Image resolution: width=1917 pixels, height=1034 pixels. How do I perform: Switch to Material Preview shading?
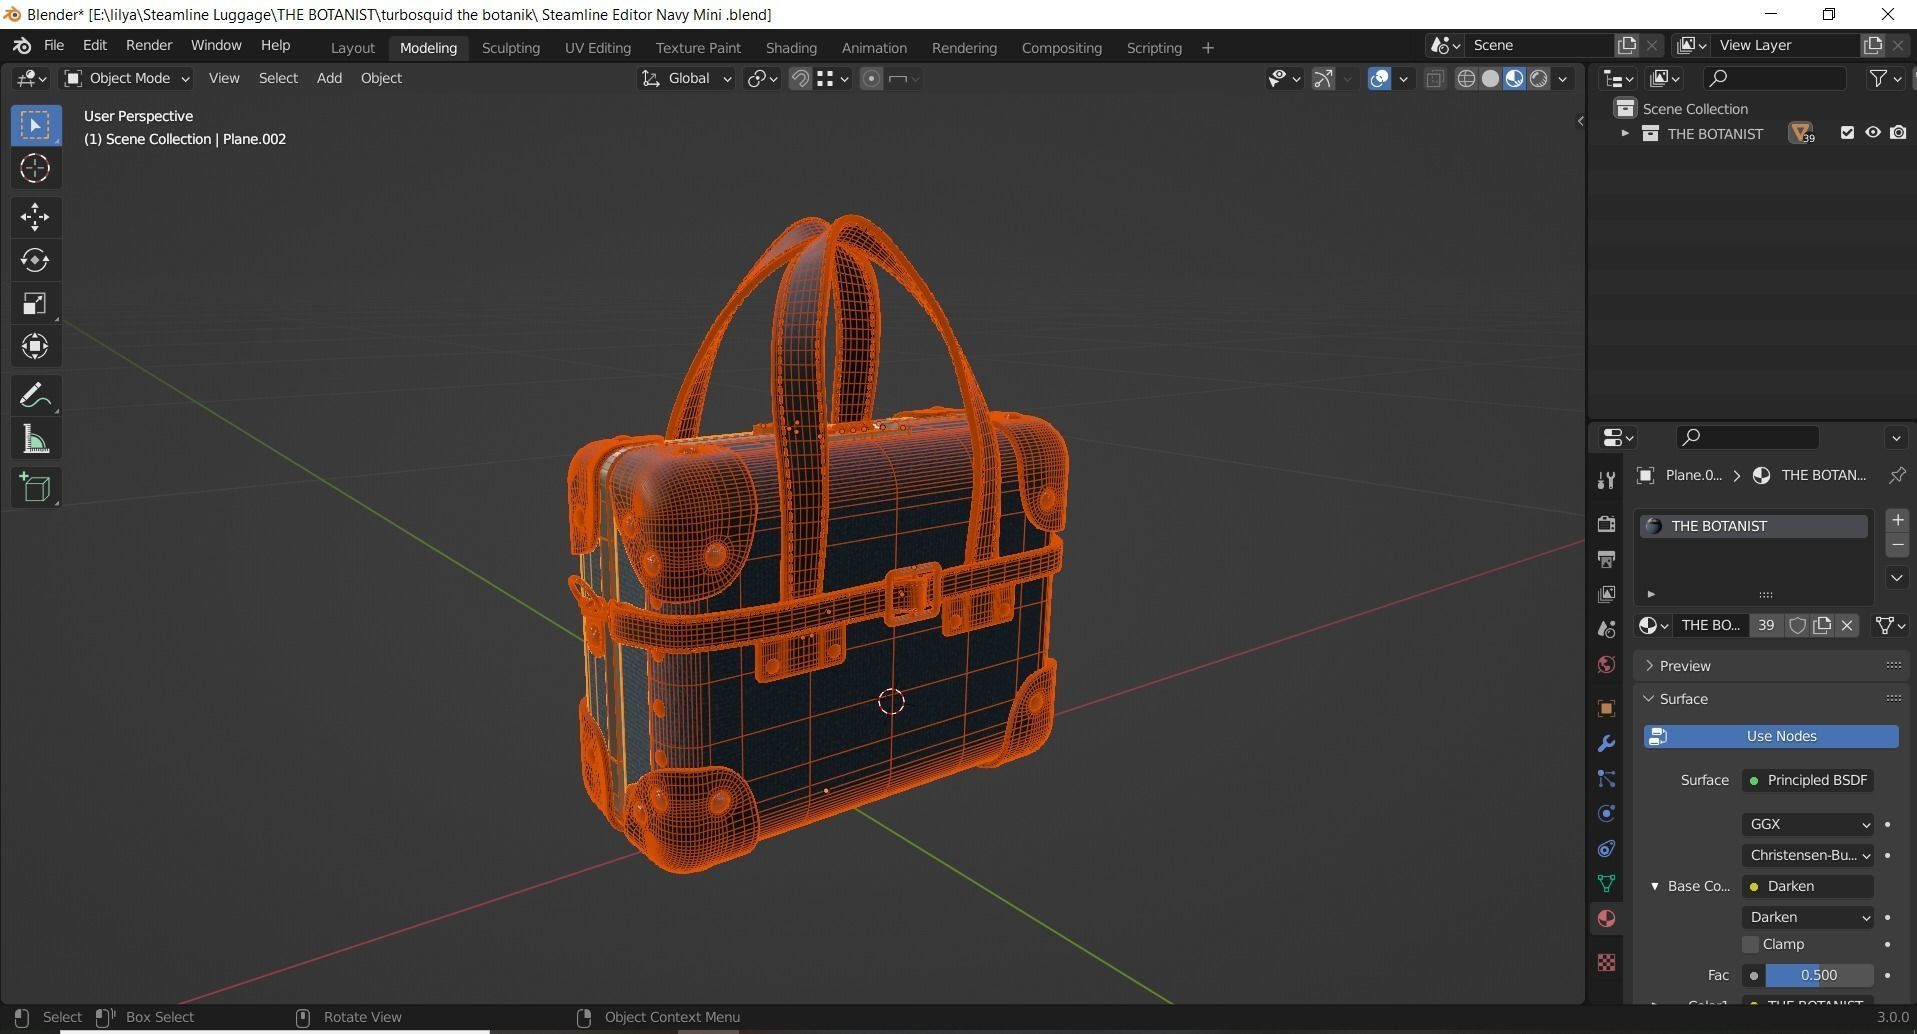[x=1514, y=79]
